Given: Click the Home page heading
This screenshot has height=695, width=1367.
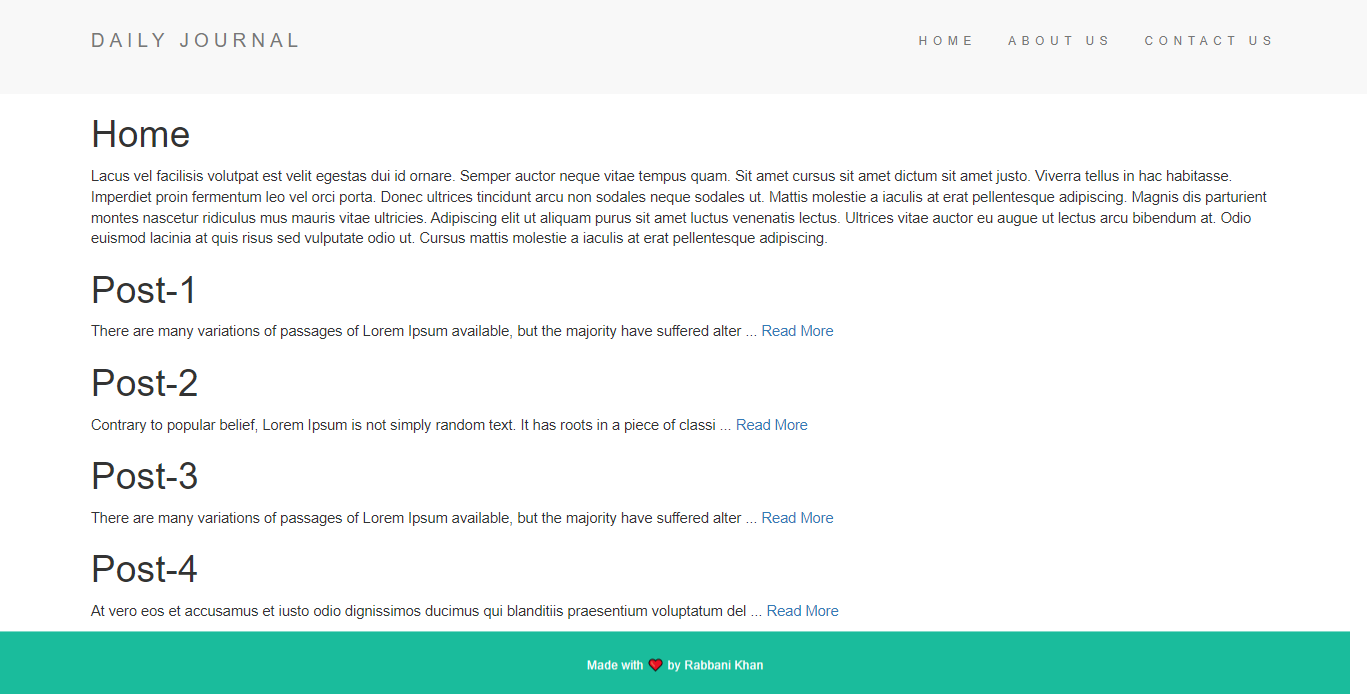Looking at the screenshot, I should tap(140, 134).
